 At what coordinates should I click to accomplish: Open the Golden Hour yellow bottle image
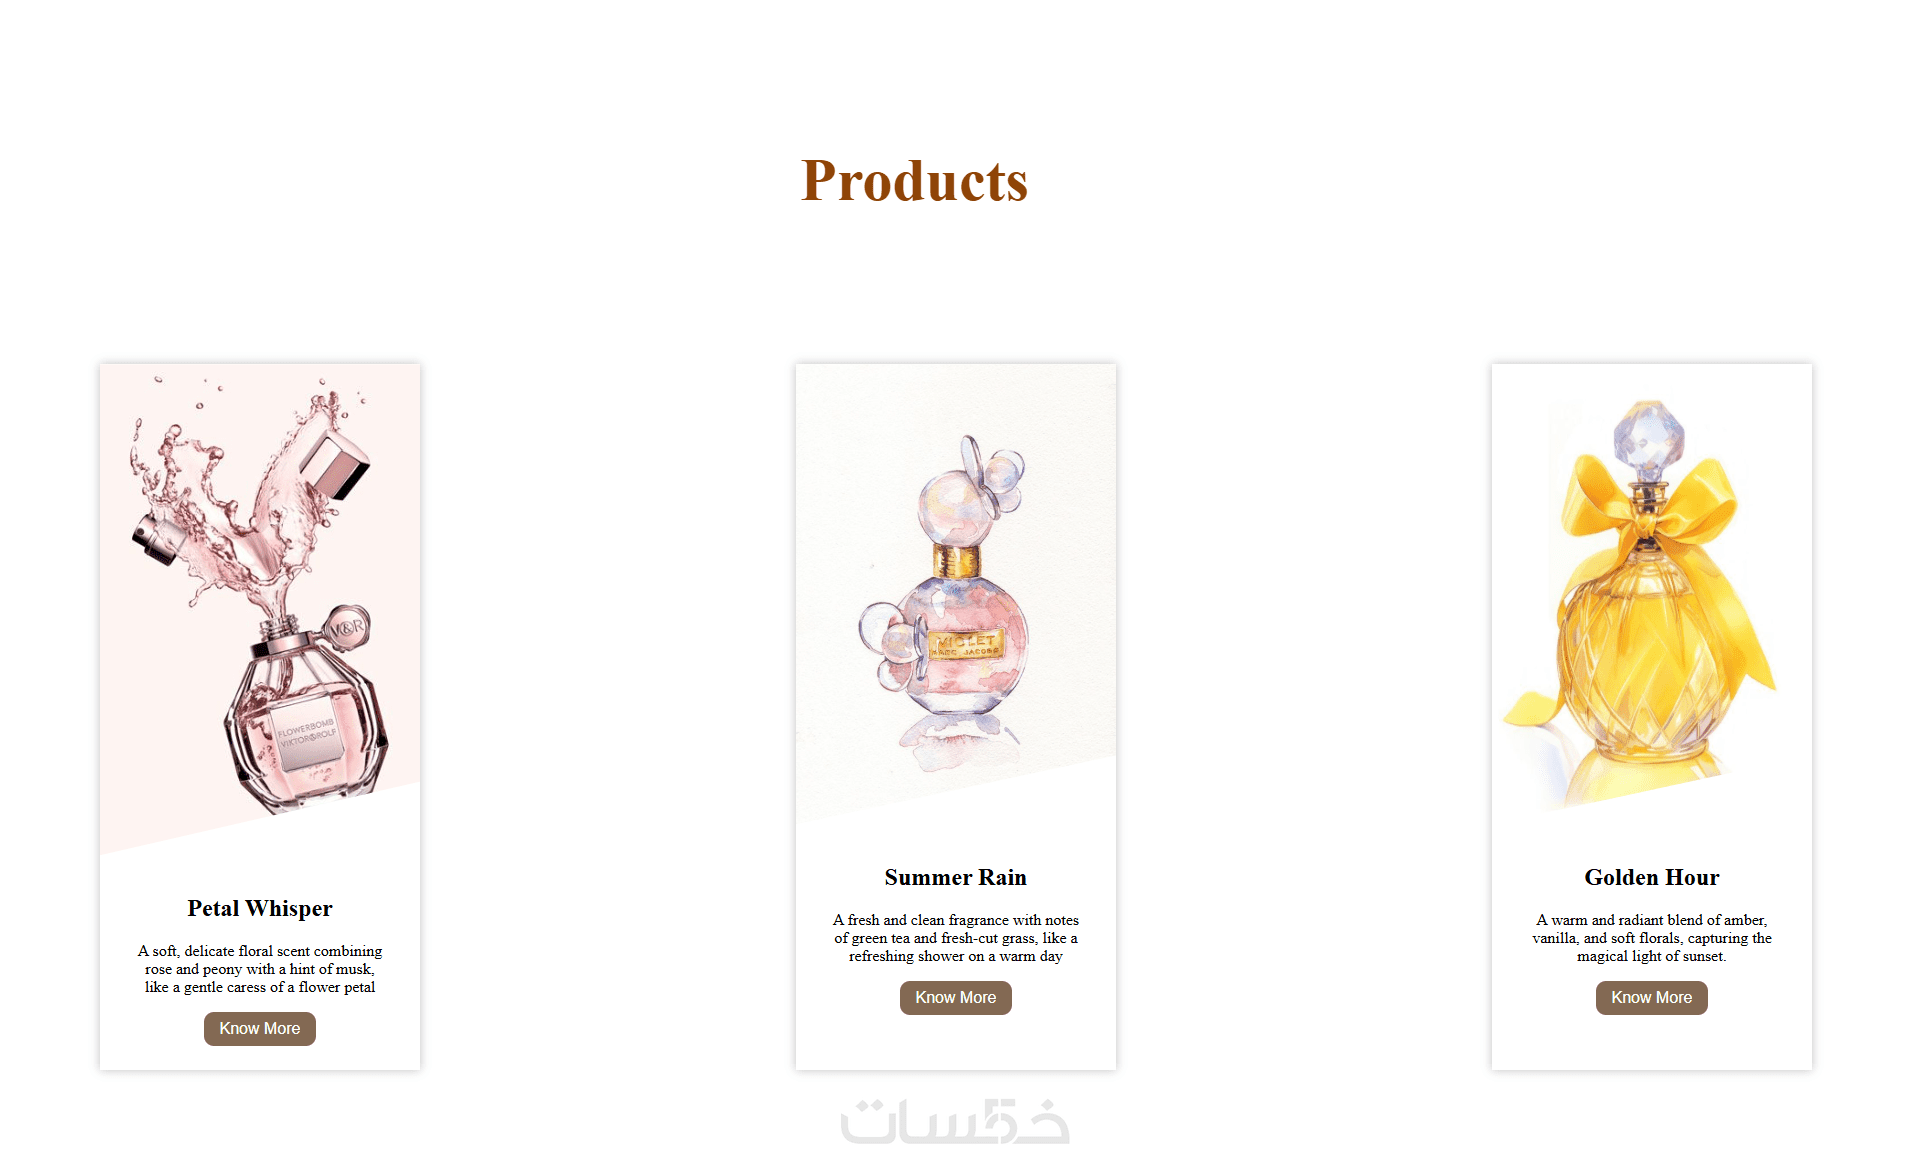pyautogui.click(x=1652, y=592)
